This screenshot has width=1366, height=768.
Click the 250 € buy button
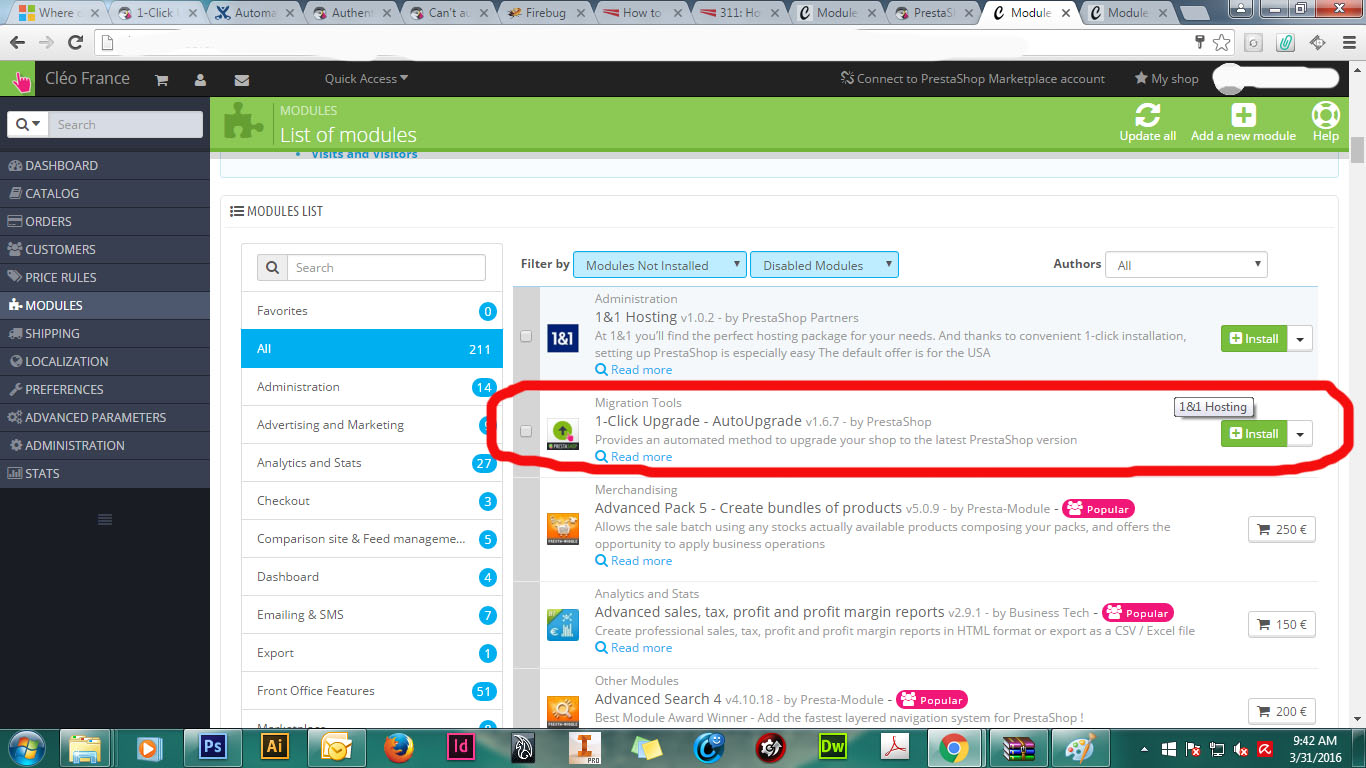tap(1282, 530)
